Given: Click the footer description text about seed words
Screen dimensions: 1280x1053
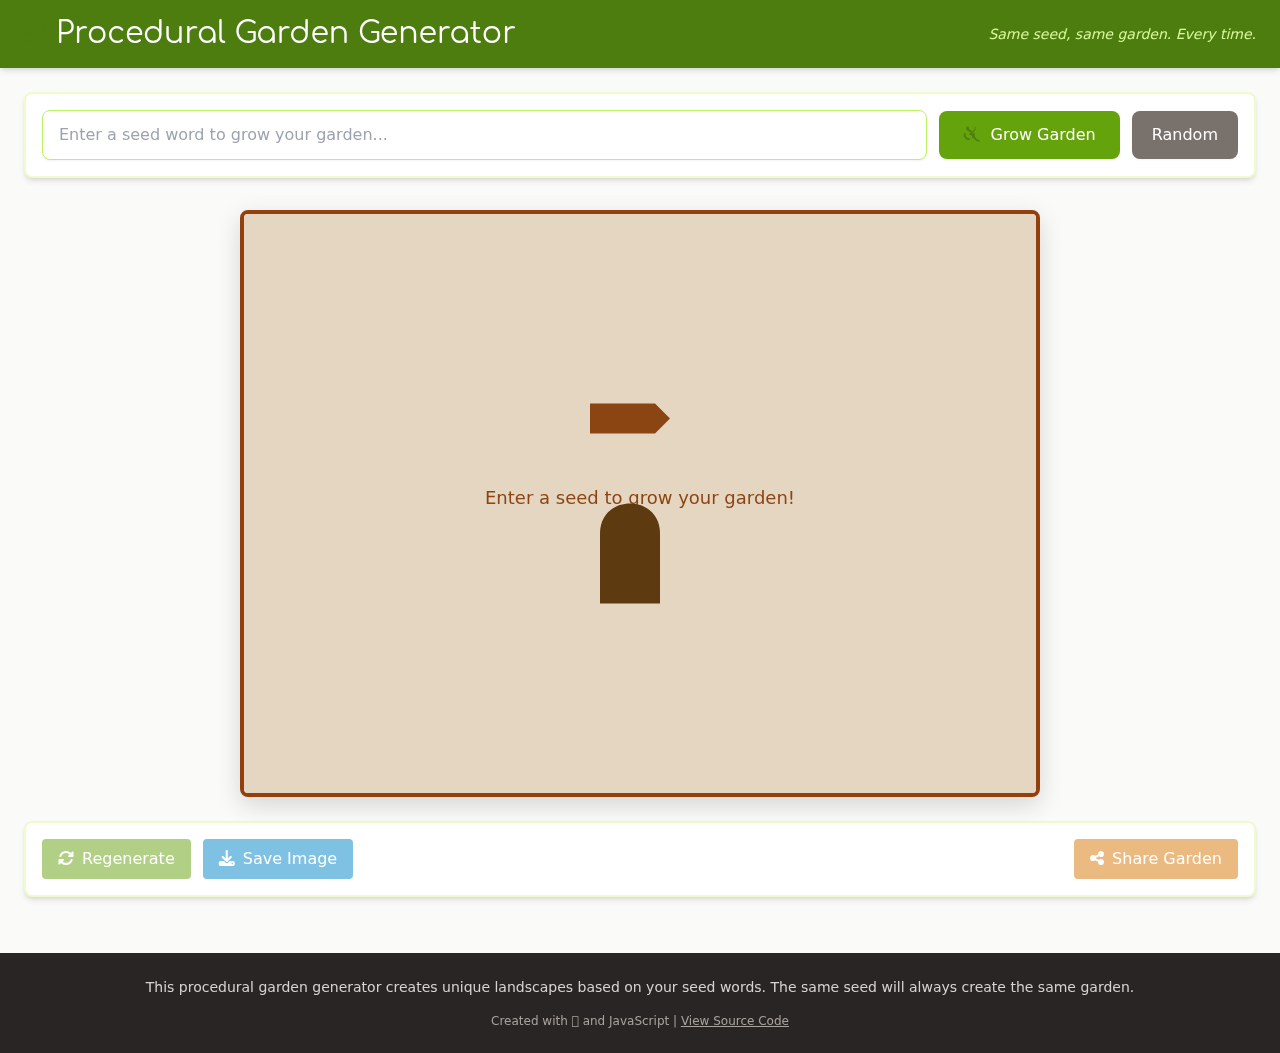Looking at the screenshot, I should 639,986.
